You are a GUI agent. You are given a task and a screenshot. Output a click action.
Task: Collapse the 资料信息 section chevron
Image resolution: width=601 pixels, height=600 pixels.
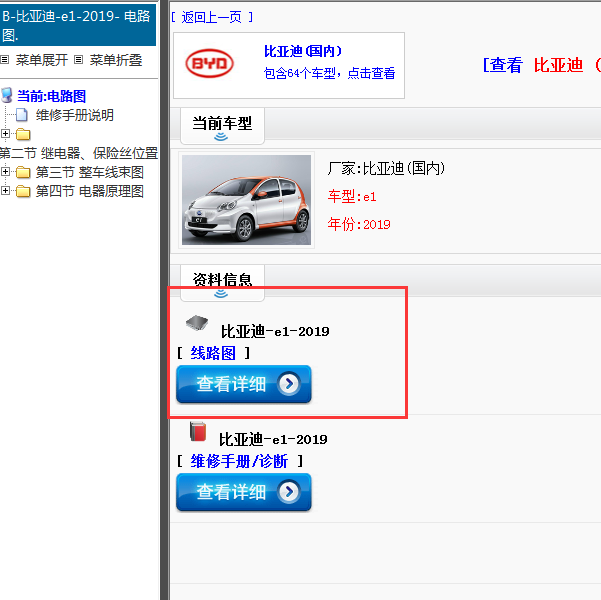tap(221, 294)
